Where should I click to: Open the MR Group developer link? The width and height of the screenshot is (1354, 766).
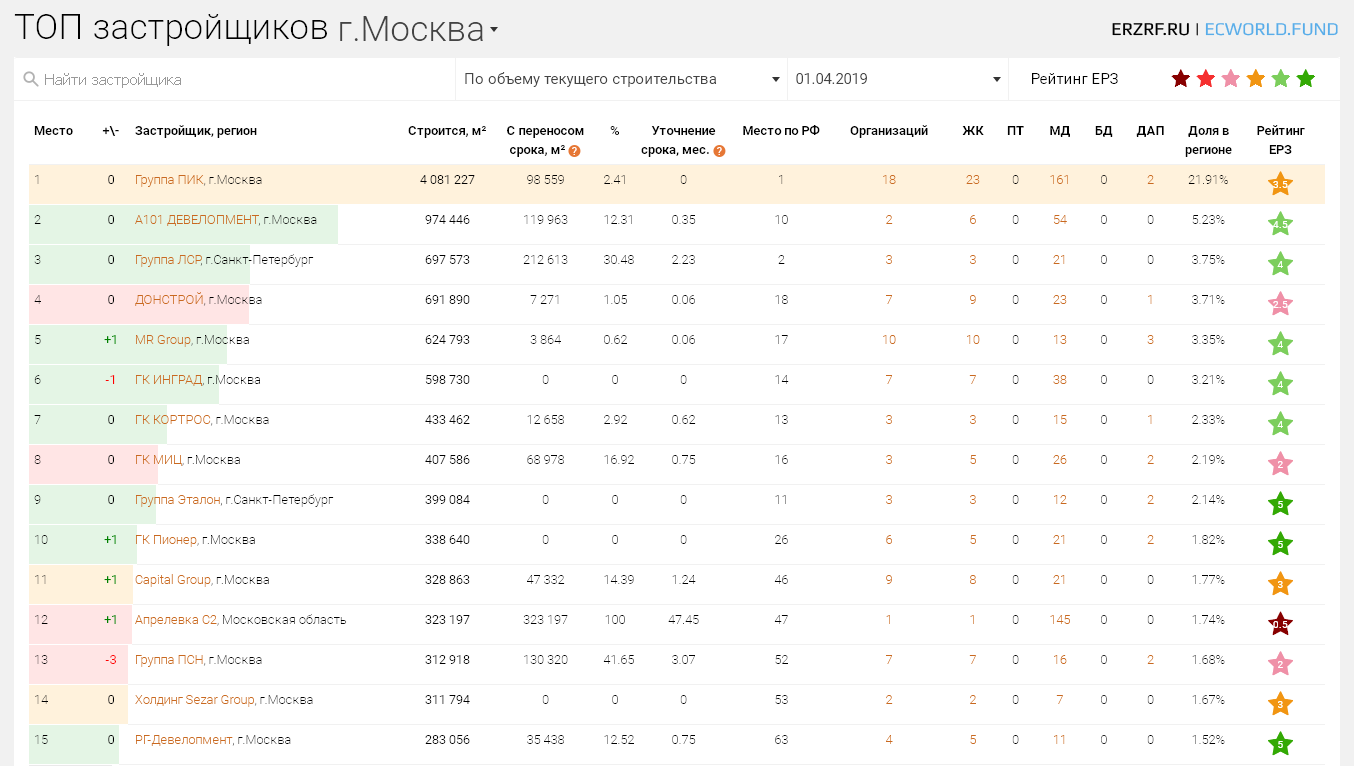click(x=163, y=340)
